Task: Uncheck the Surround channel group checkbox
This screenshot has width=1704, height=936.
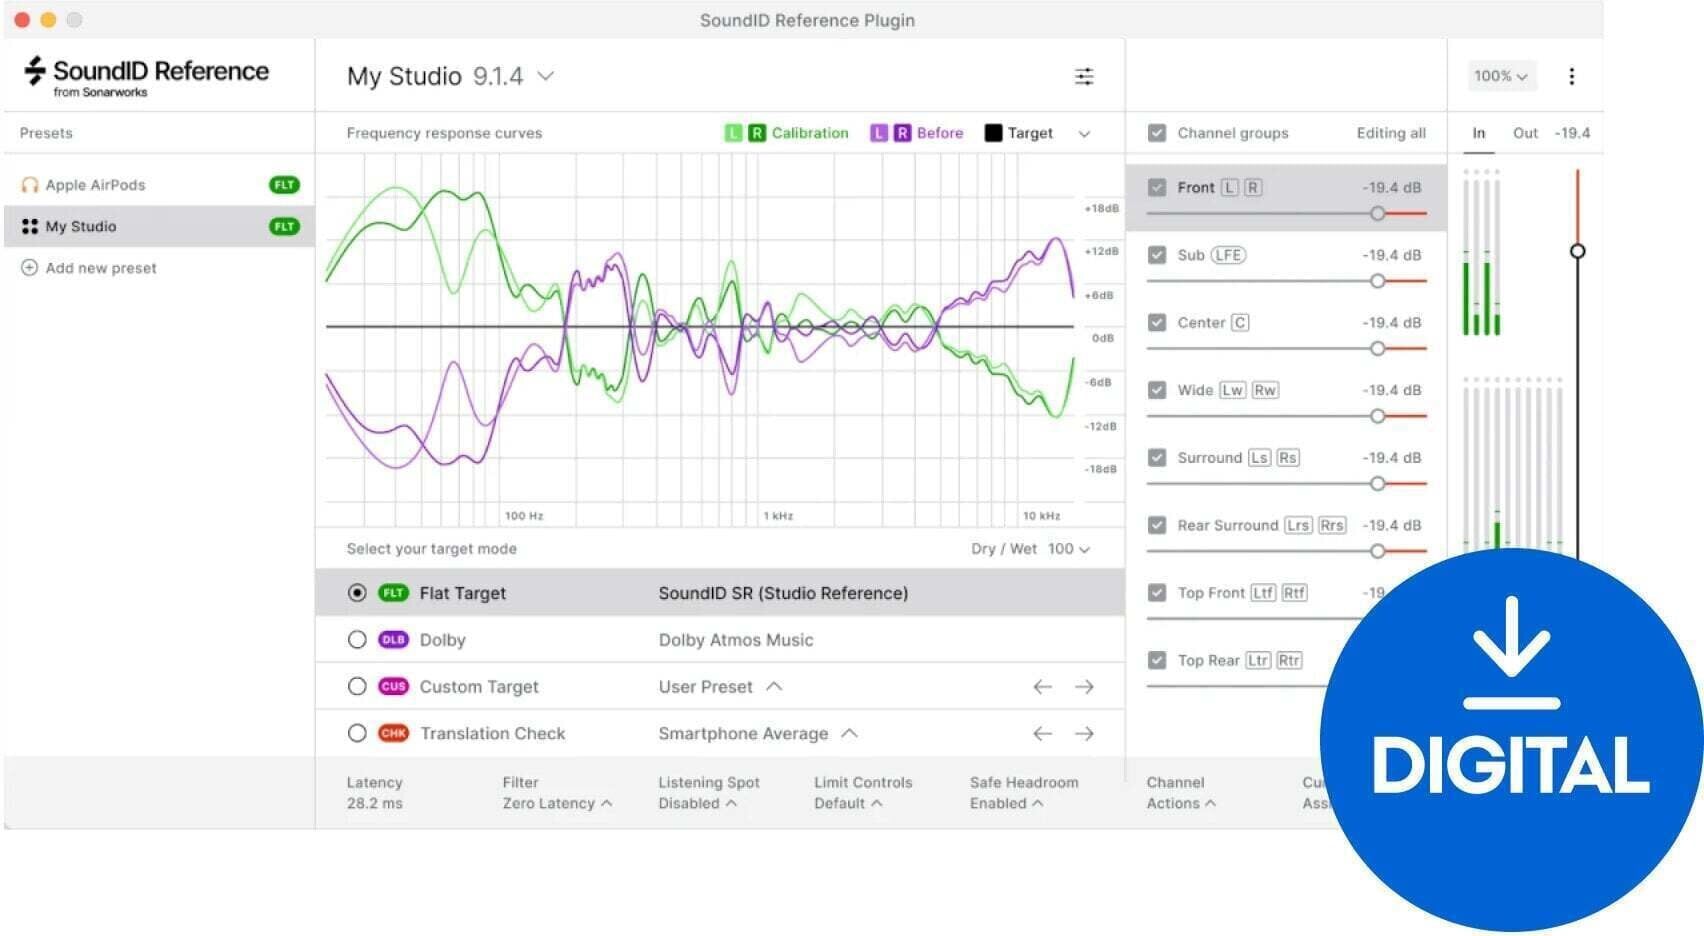Action: tap(1157, 457)
